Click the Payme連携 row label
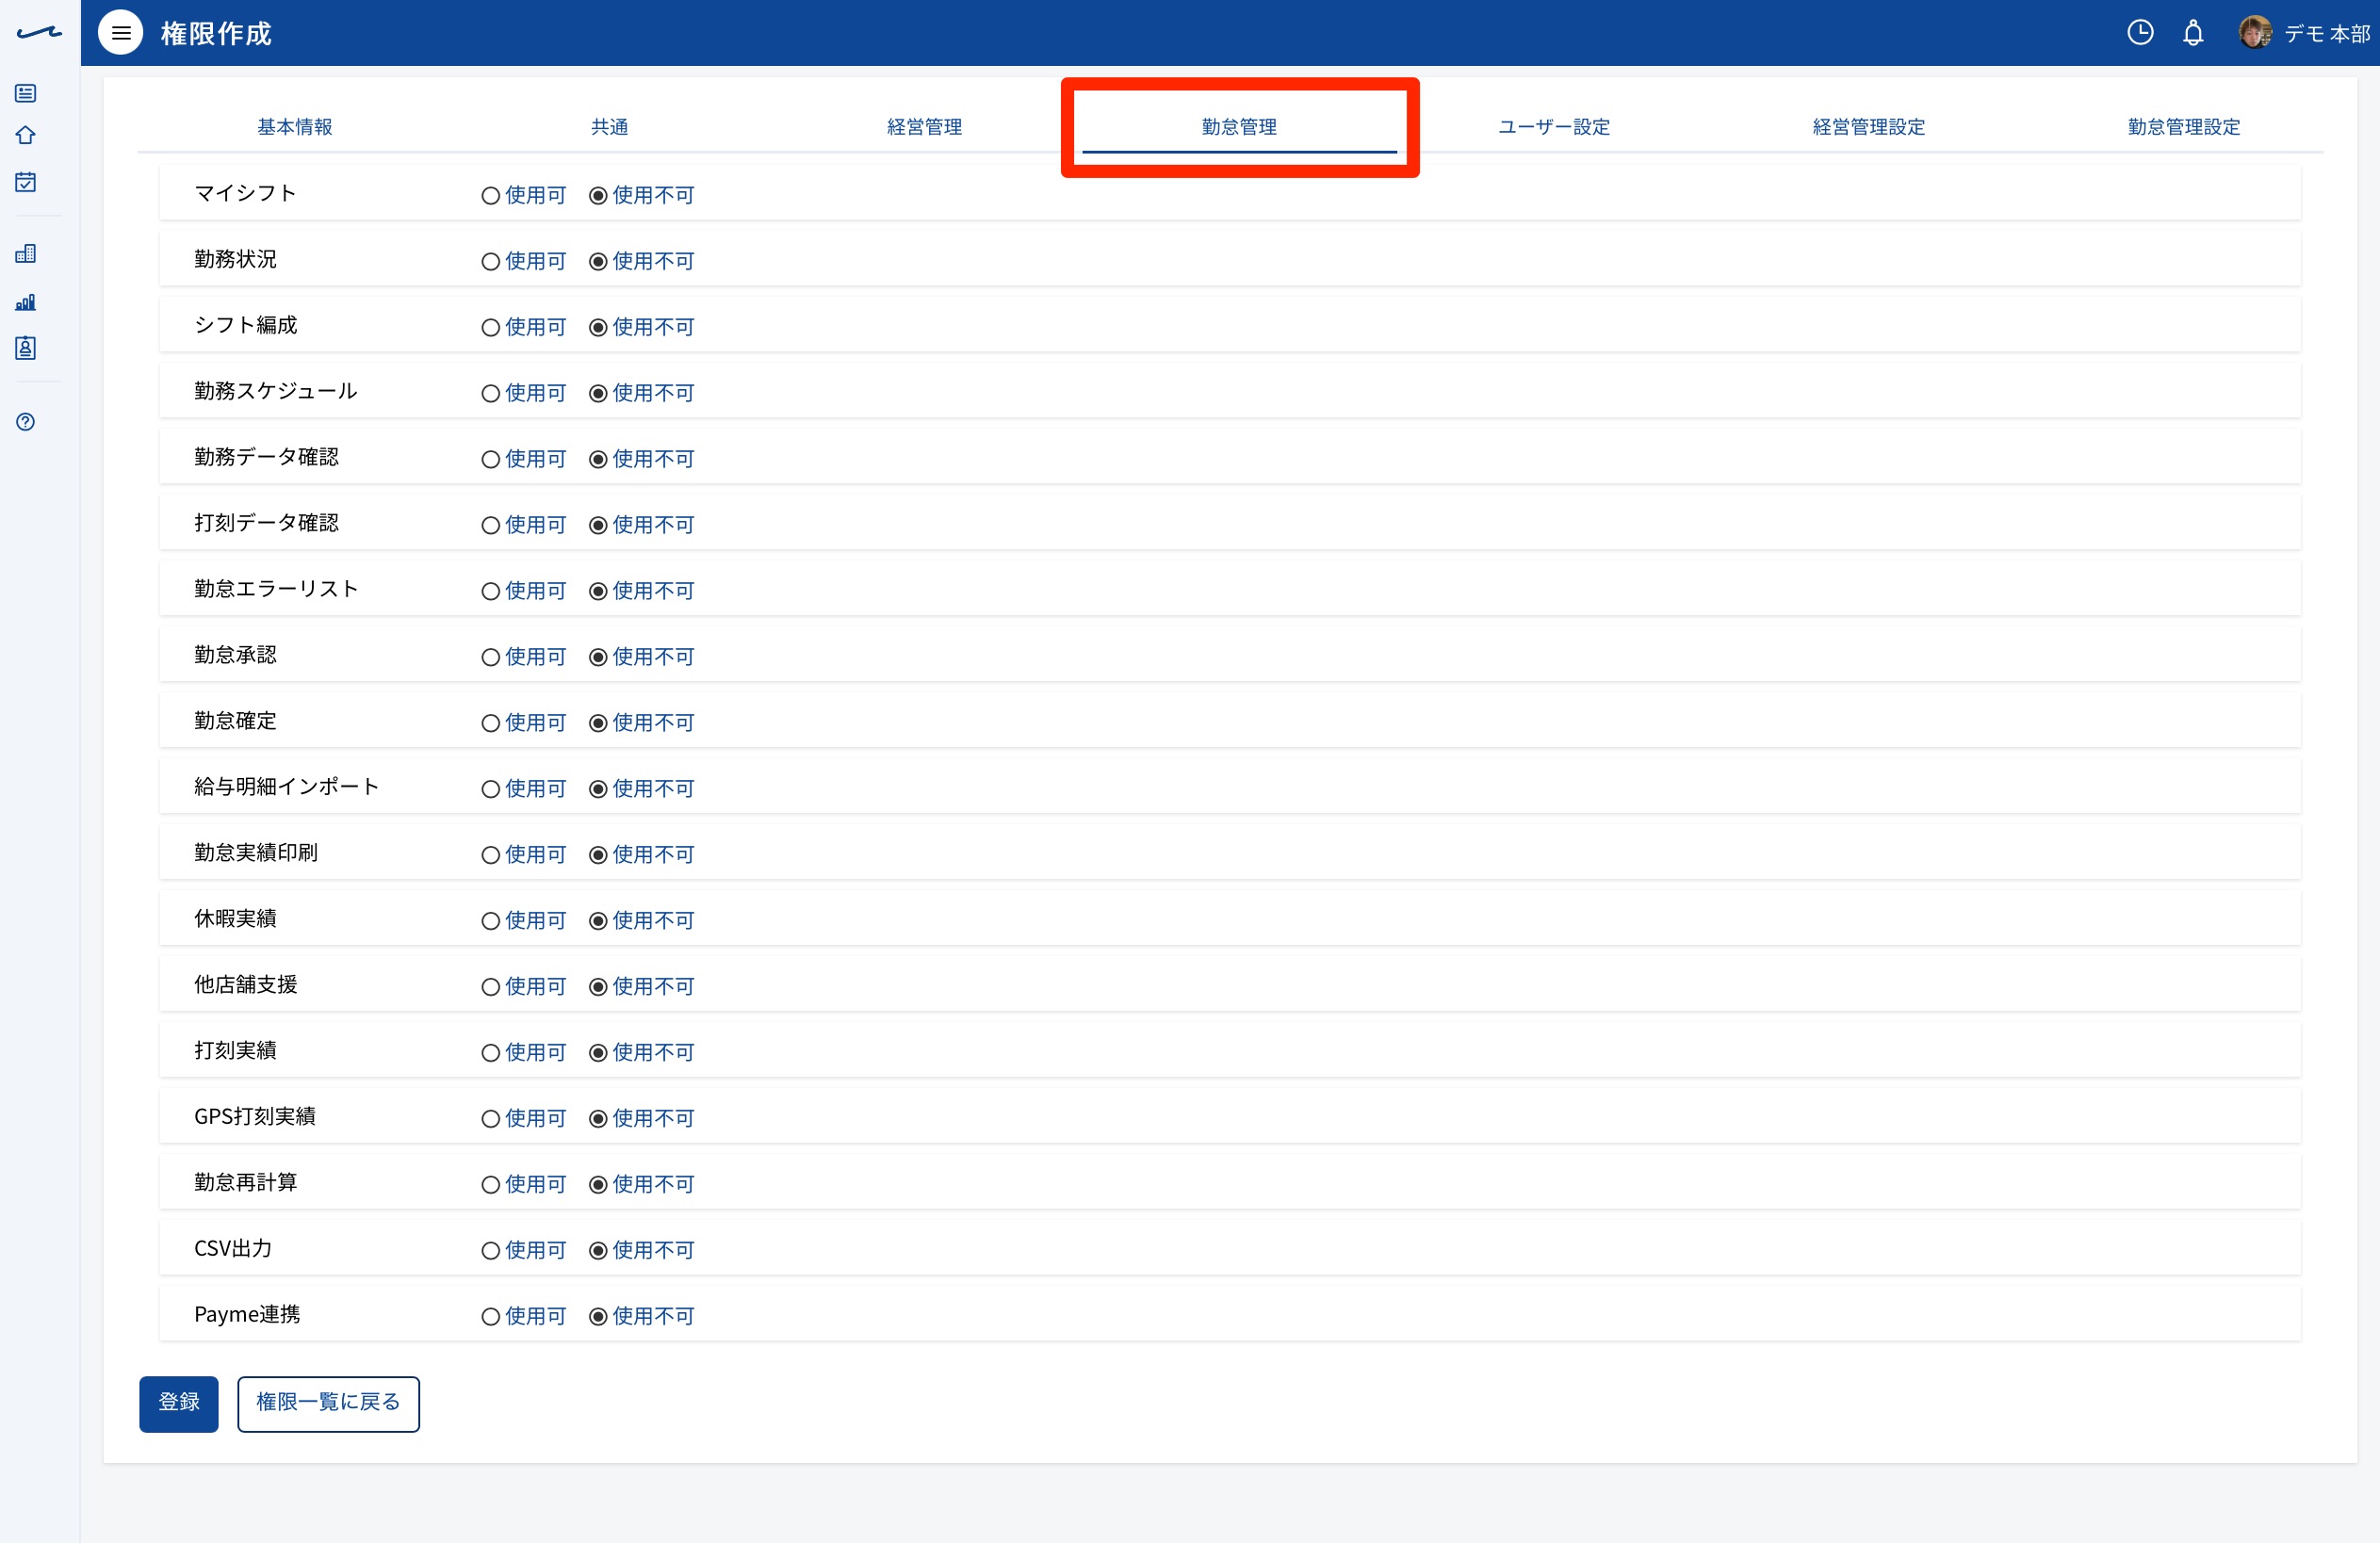Screen dimensions: 2380x1543 [247, 1315]
